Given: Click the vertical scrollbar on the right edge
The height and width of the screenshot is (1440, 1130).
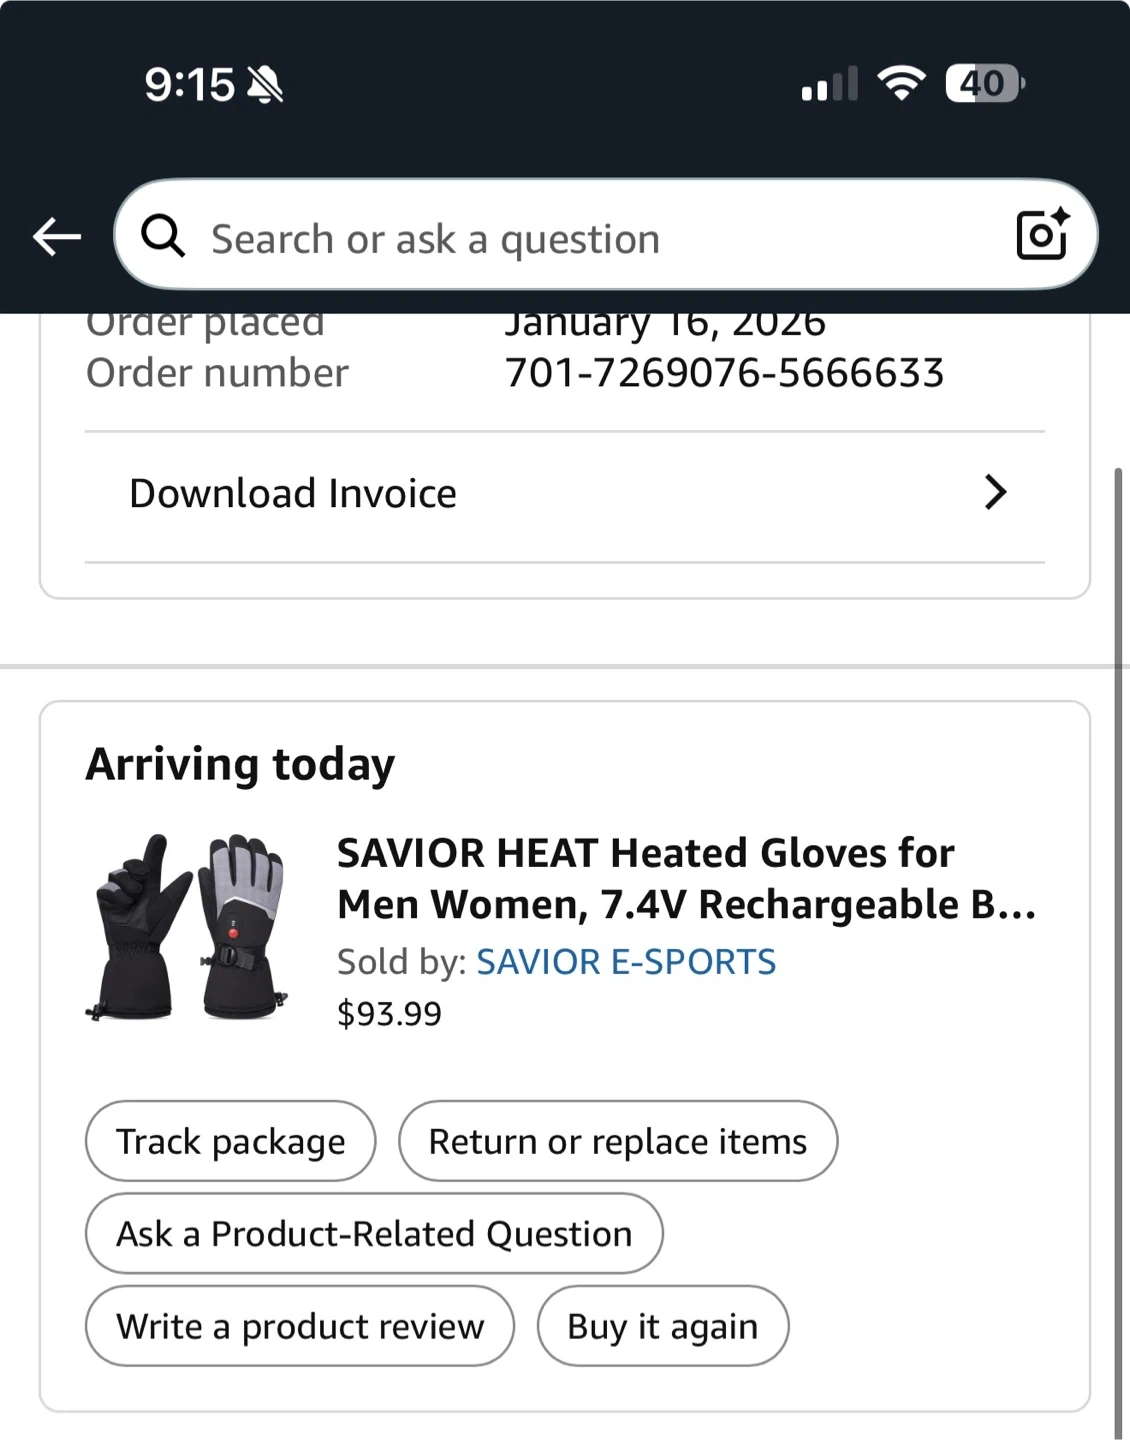Looking at the screenshot, I should click(1118, 900).
